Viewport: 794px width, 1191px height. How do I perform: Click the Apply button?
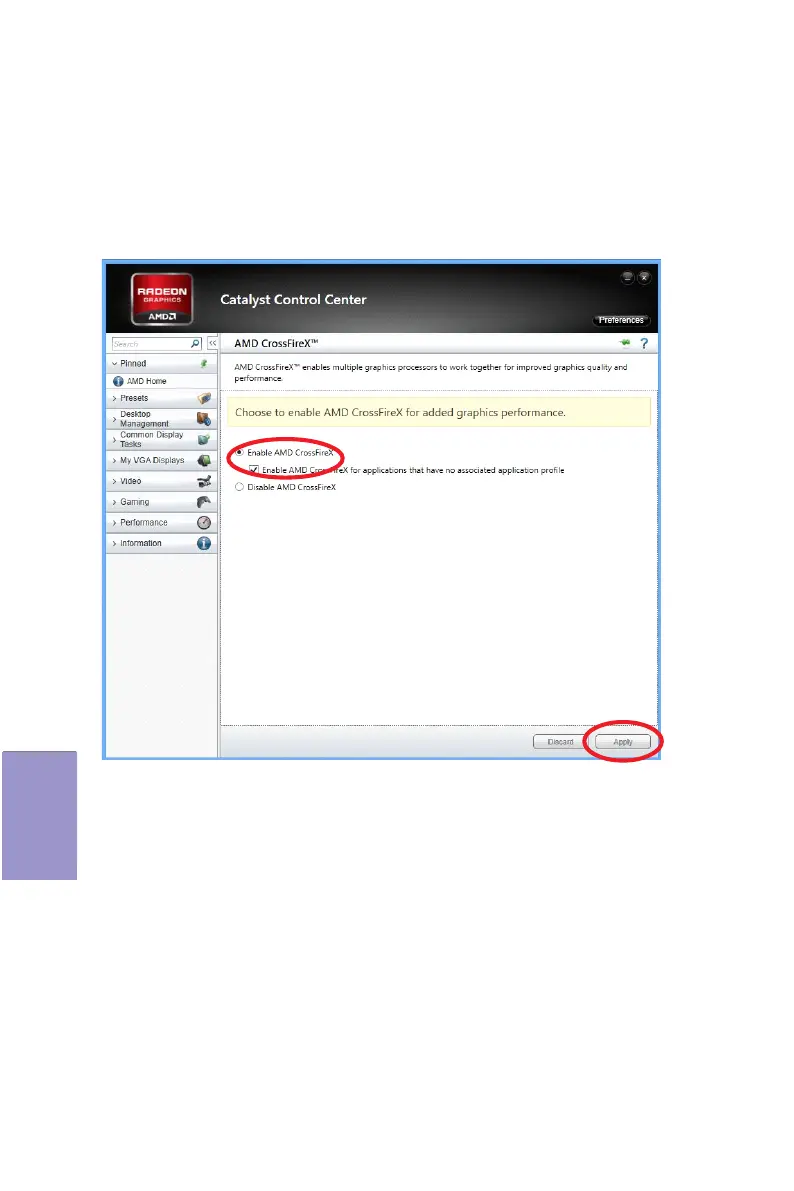(x=622, y=742)
